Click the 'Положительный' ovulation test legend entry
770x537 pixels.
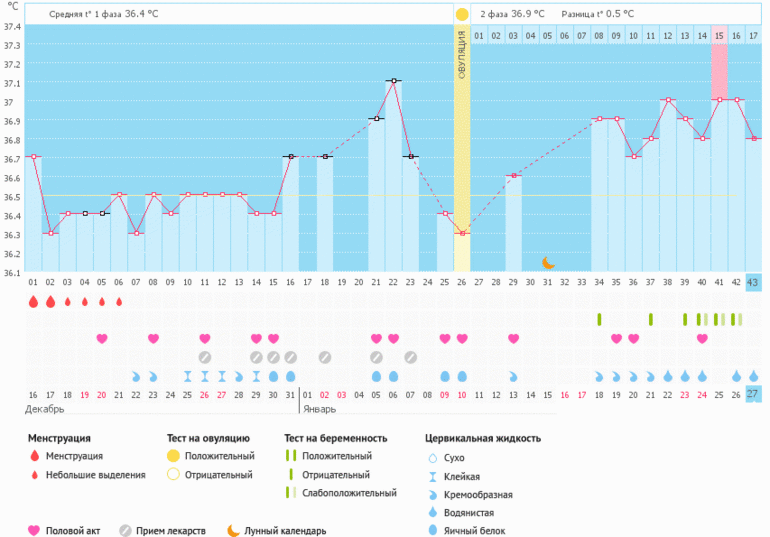pyautogui.click(x=209, y=456)
